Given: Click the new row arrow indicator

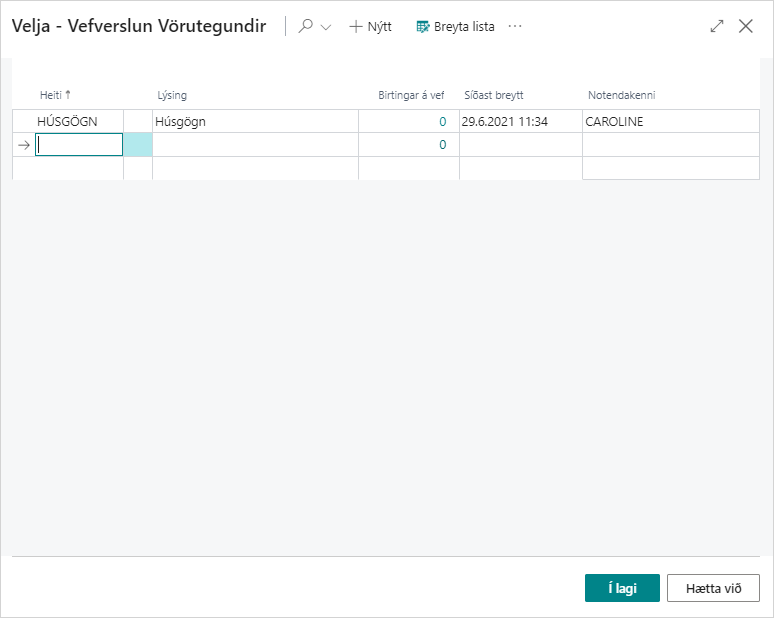Looking at the screenshot, I should [x=24, y=145].
